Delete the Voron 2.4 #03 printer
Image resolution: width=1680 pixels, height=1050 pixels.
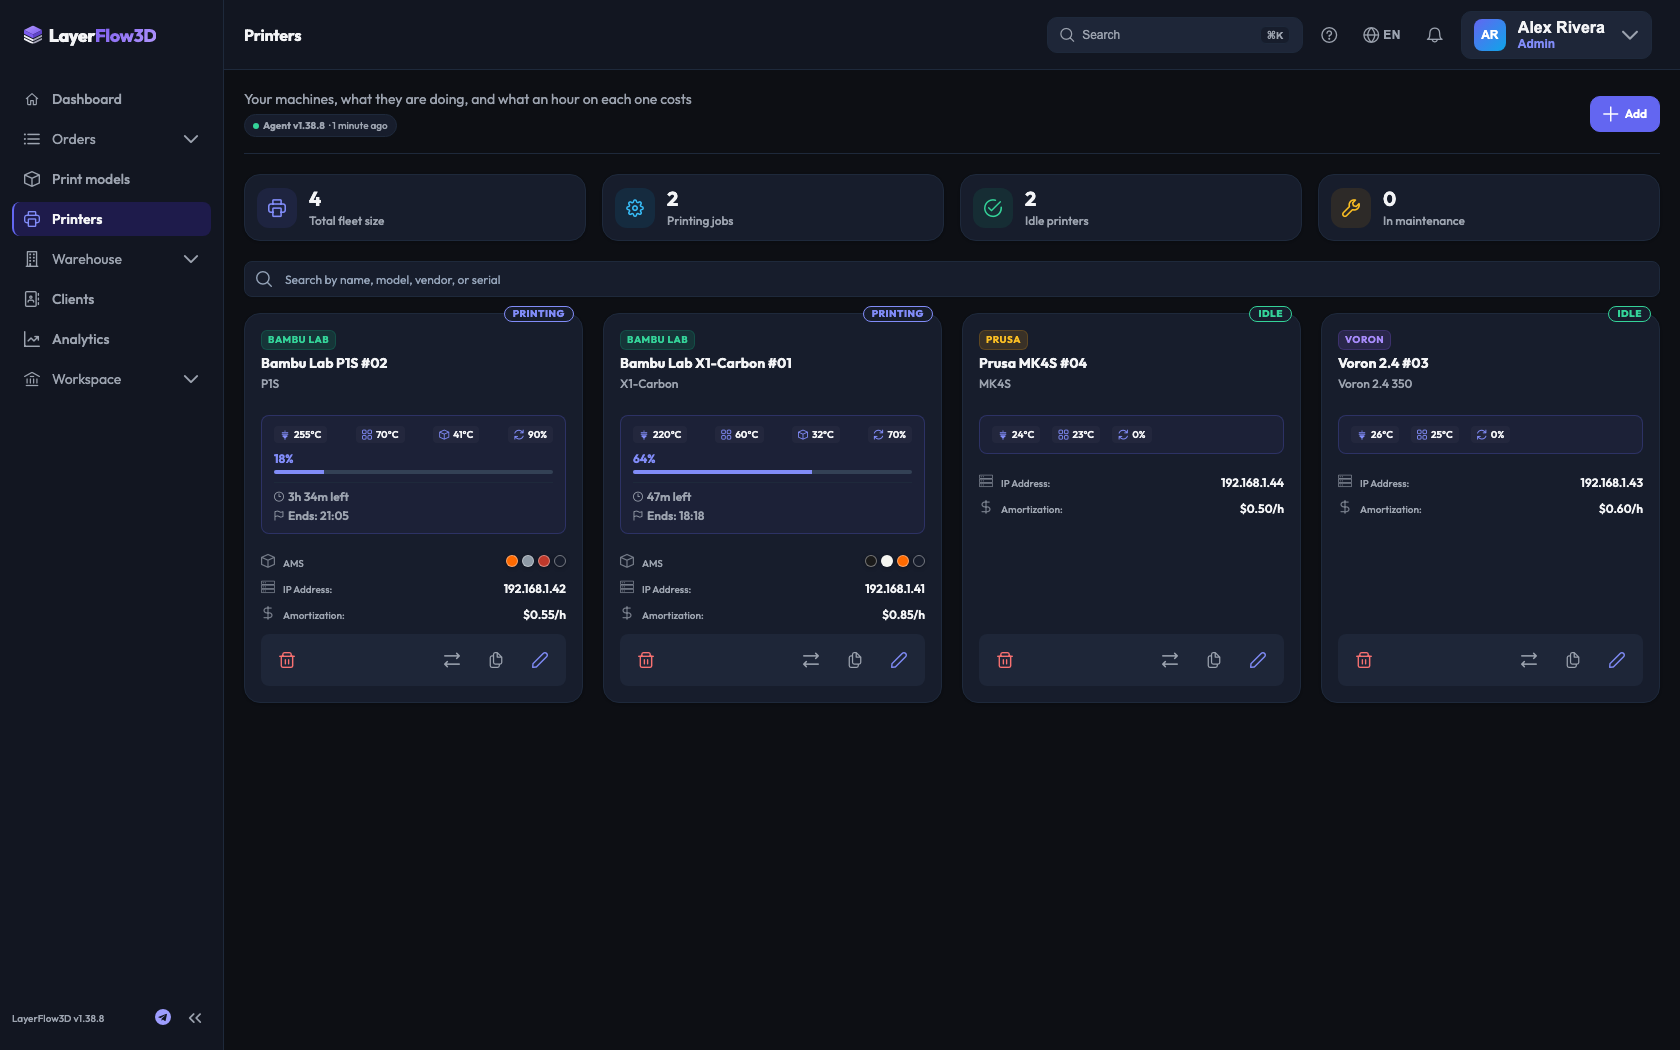[x=1364, y=660]
